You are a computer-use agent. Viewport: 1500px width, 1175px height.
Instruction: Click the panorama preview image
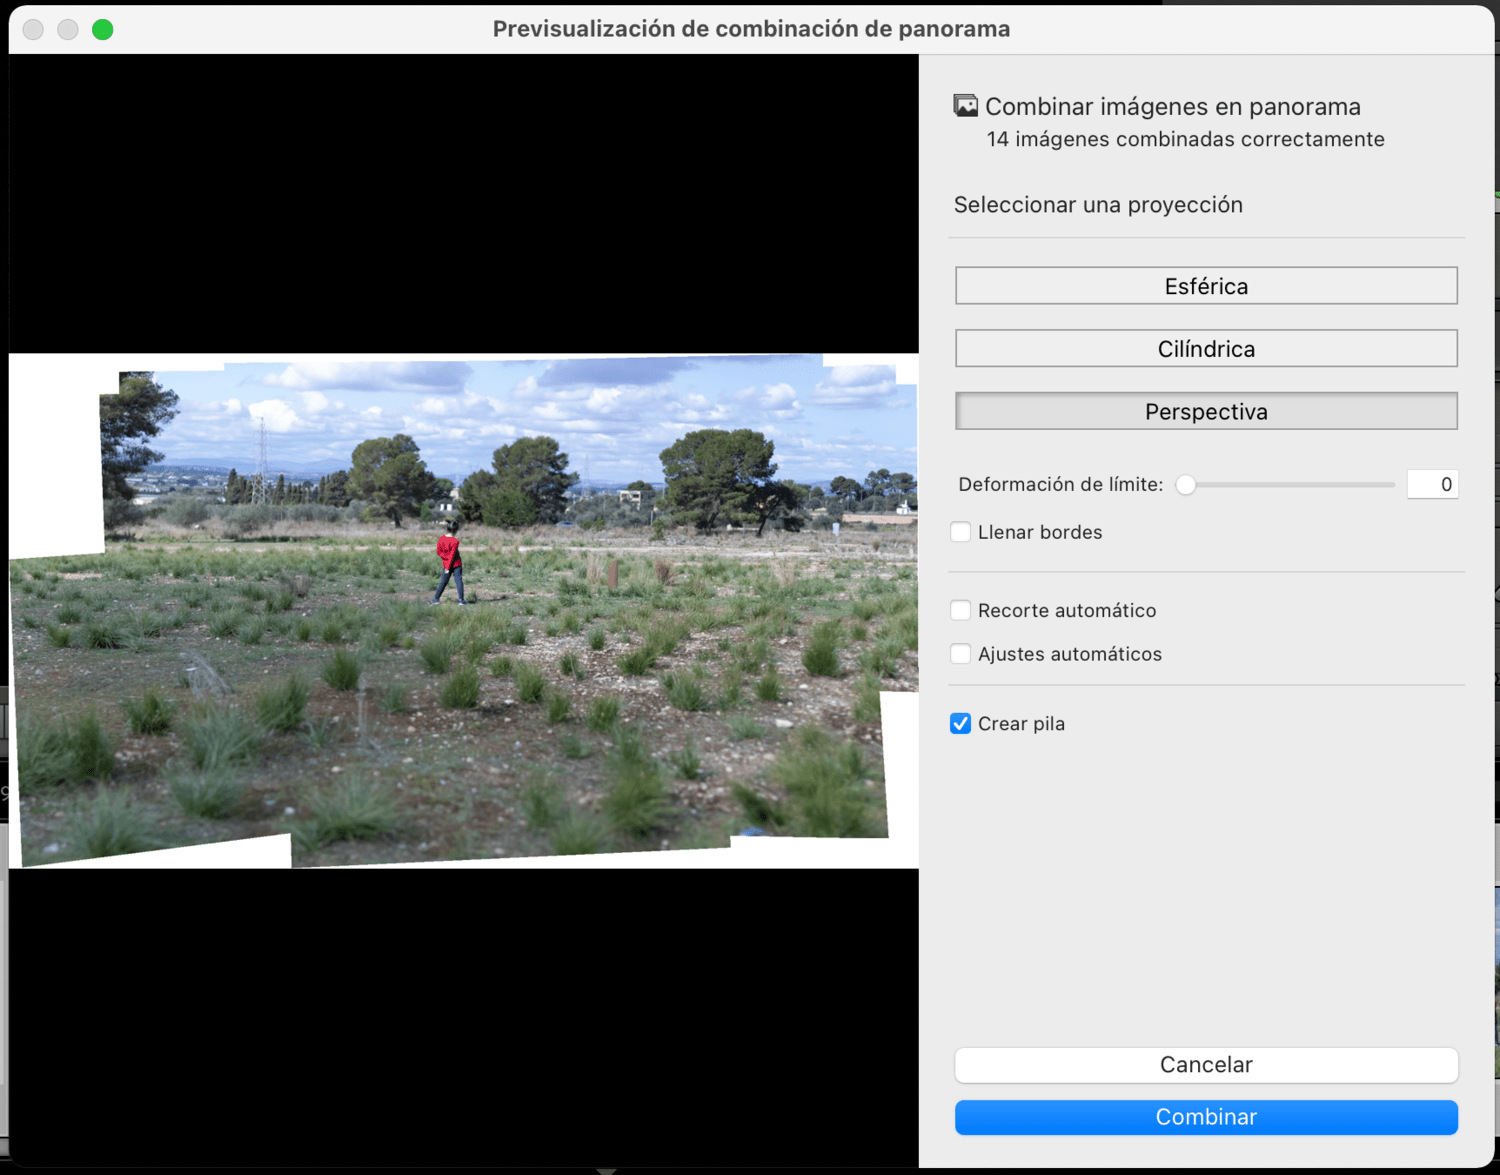click(464, 610)
